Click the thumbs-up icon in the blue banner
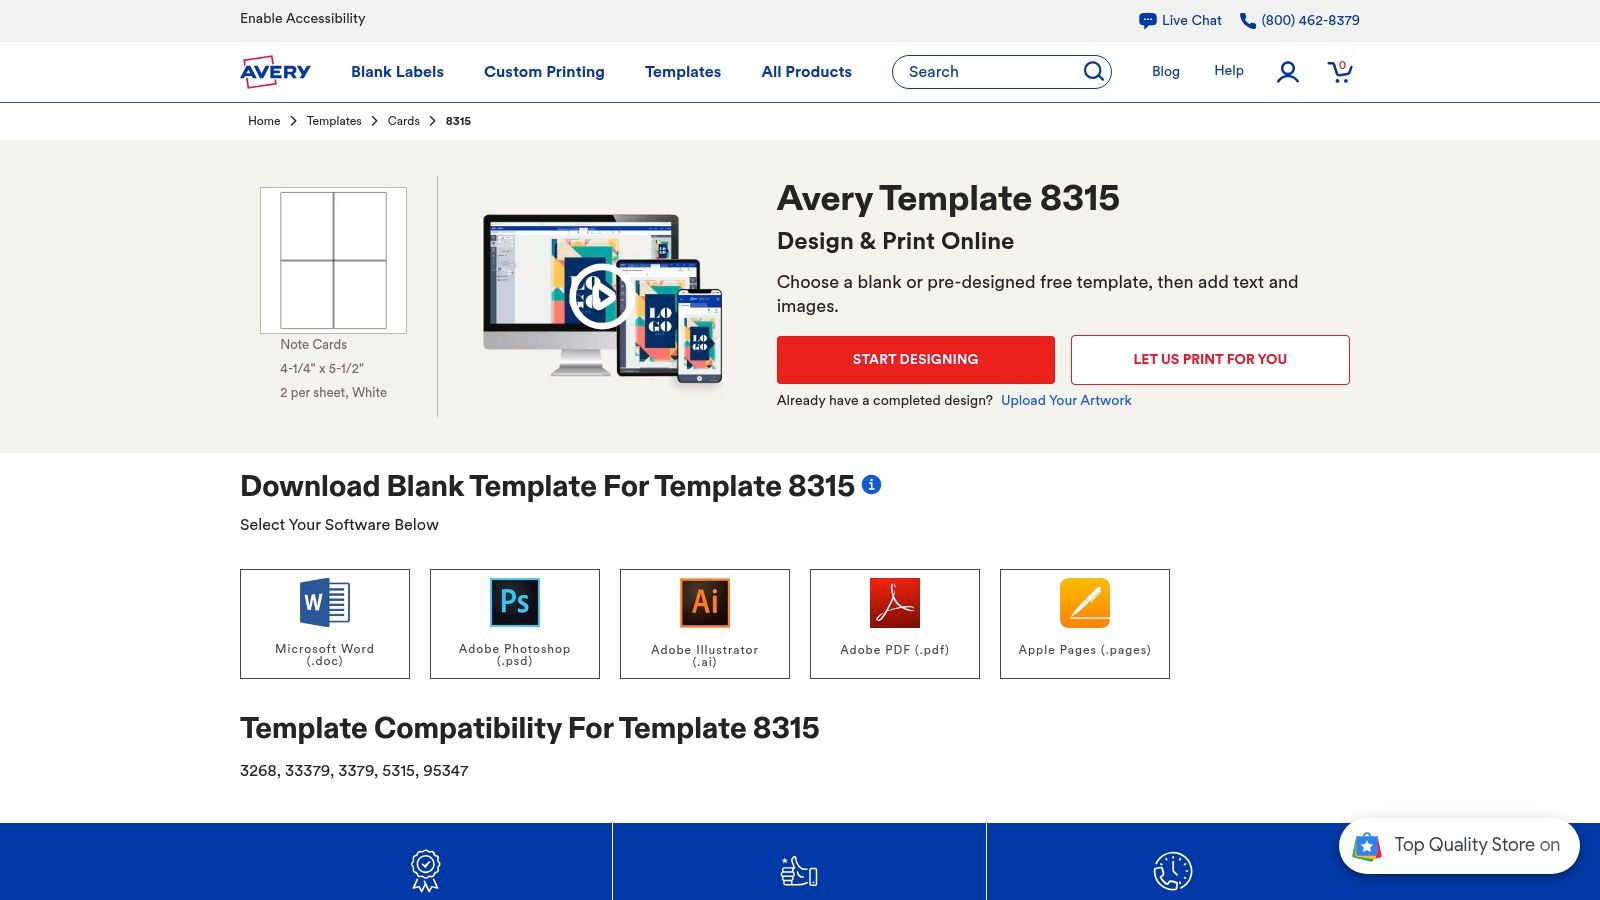 [799, 871]
